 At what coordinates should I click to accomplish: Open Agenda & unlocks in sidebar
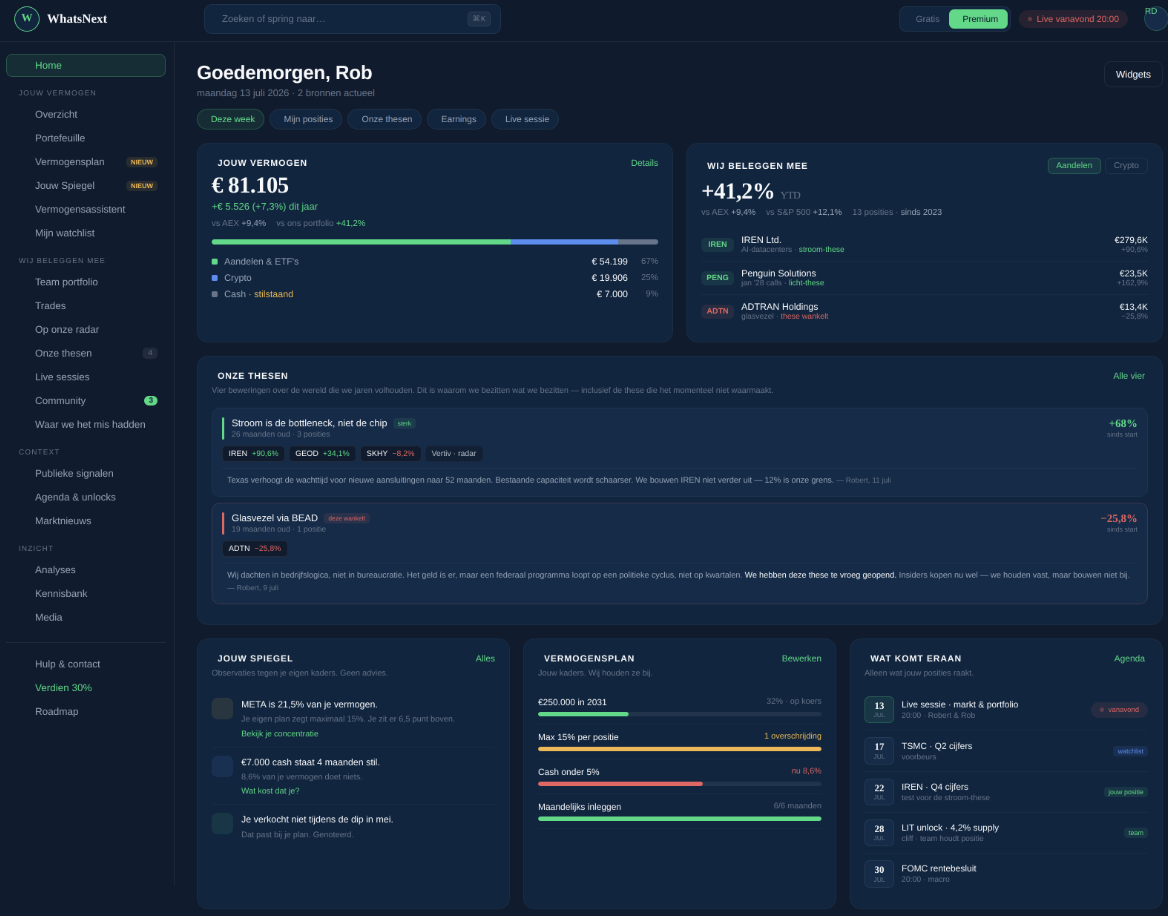pos(86,497)
